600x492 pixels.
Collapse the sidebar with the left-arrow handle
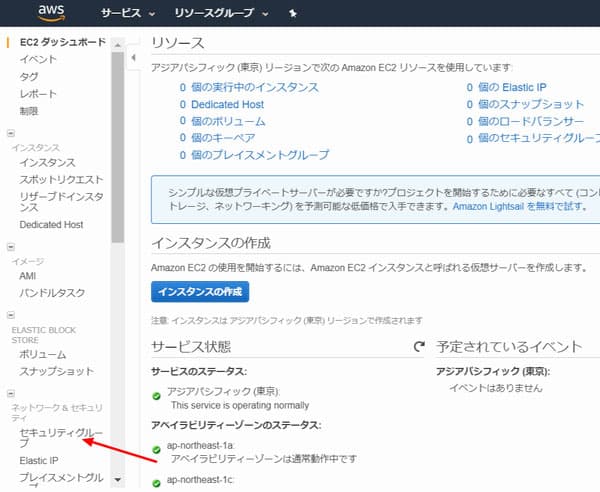click(x=134, y=58)
